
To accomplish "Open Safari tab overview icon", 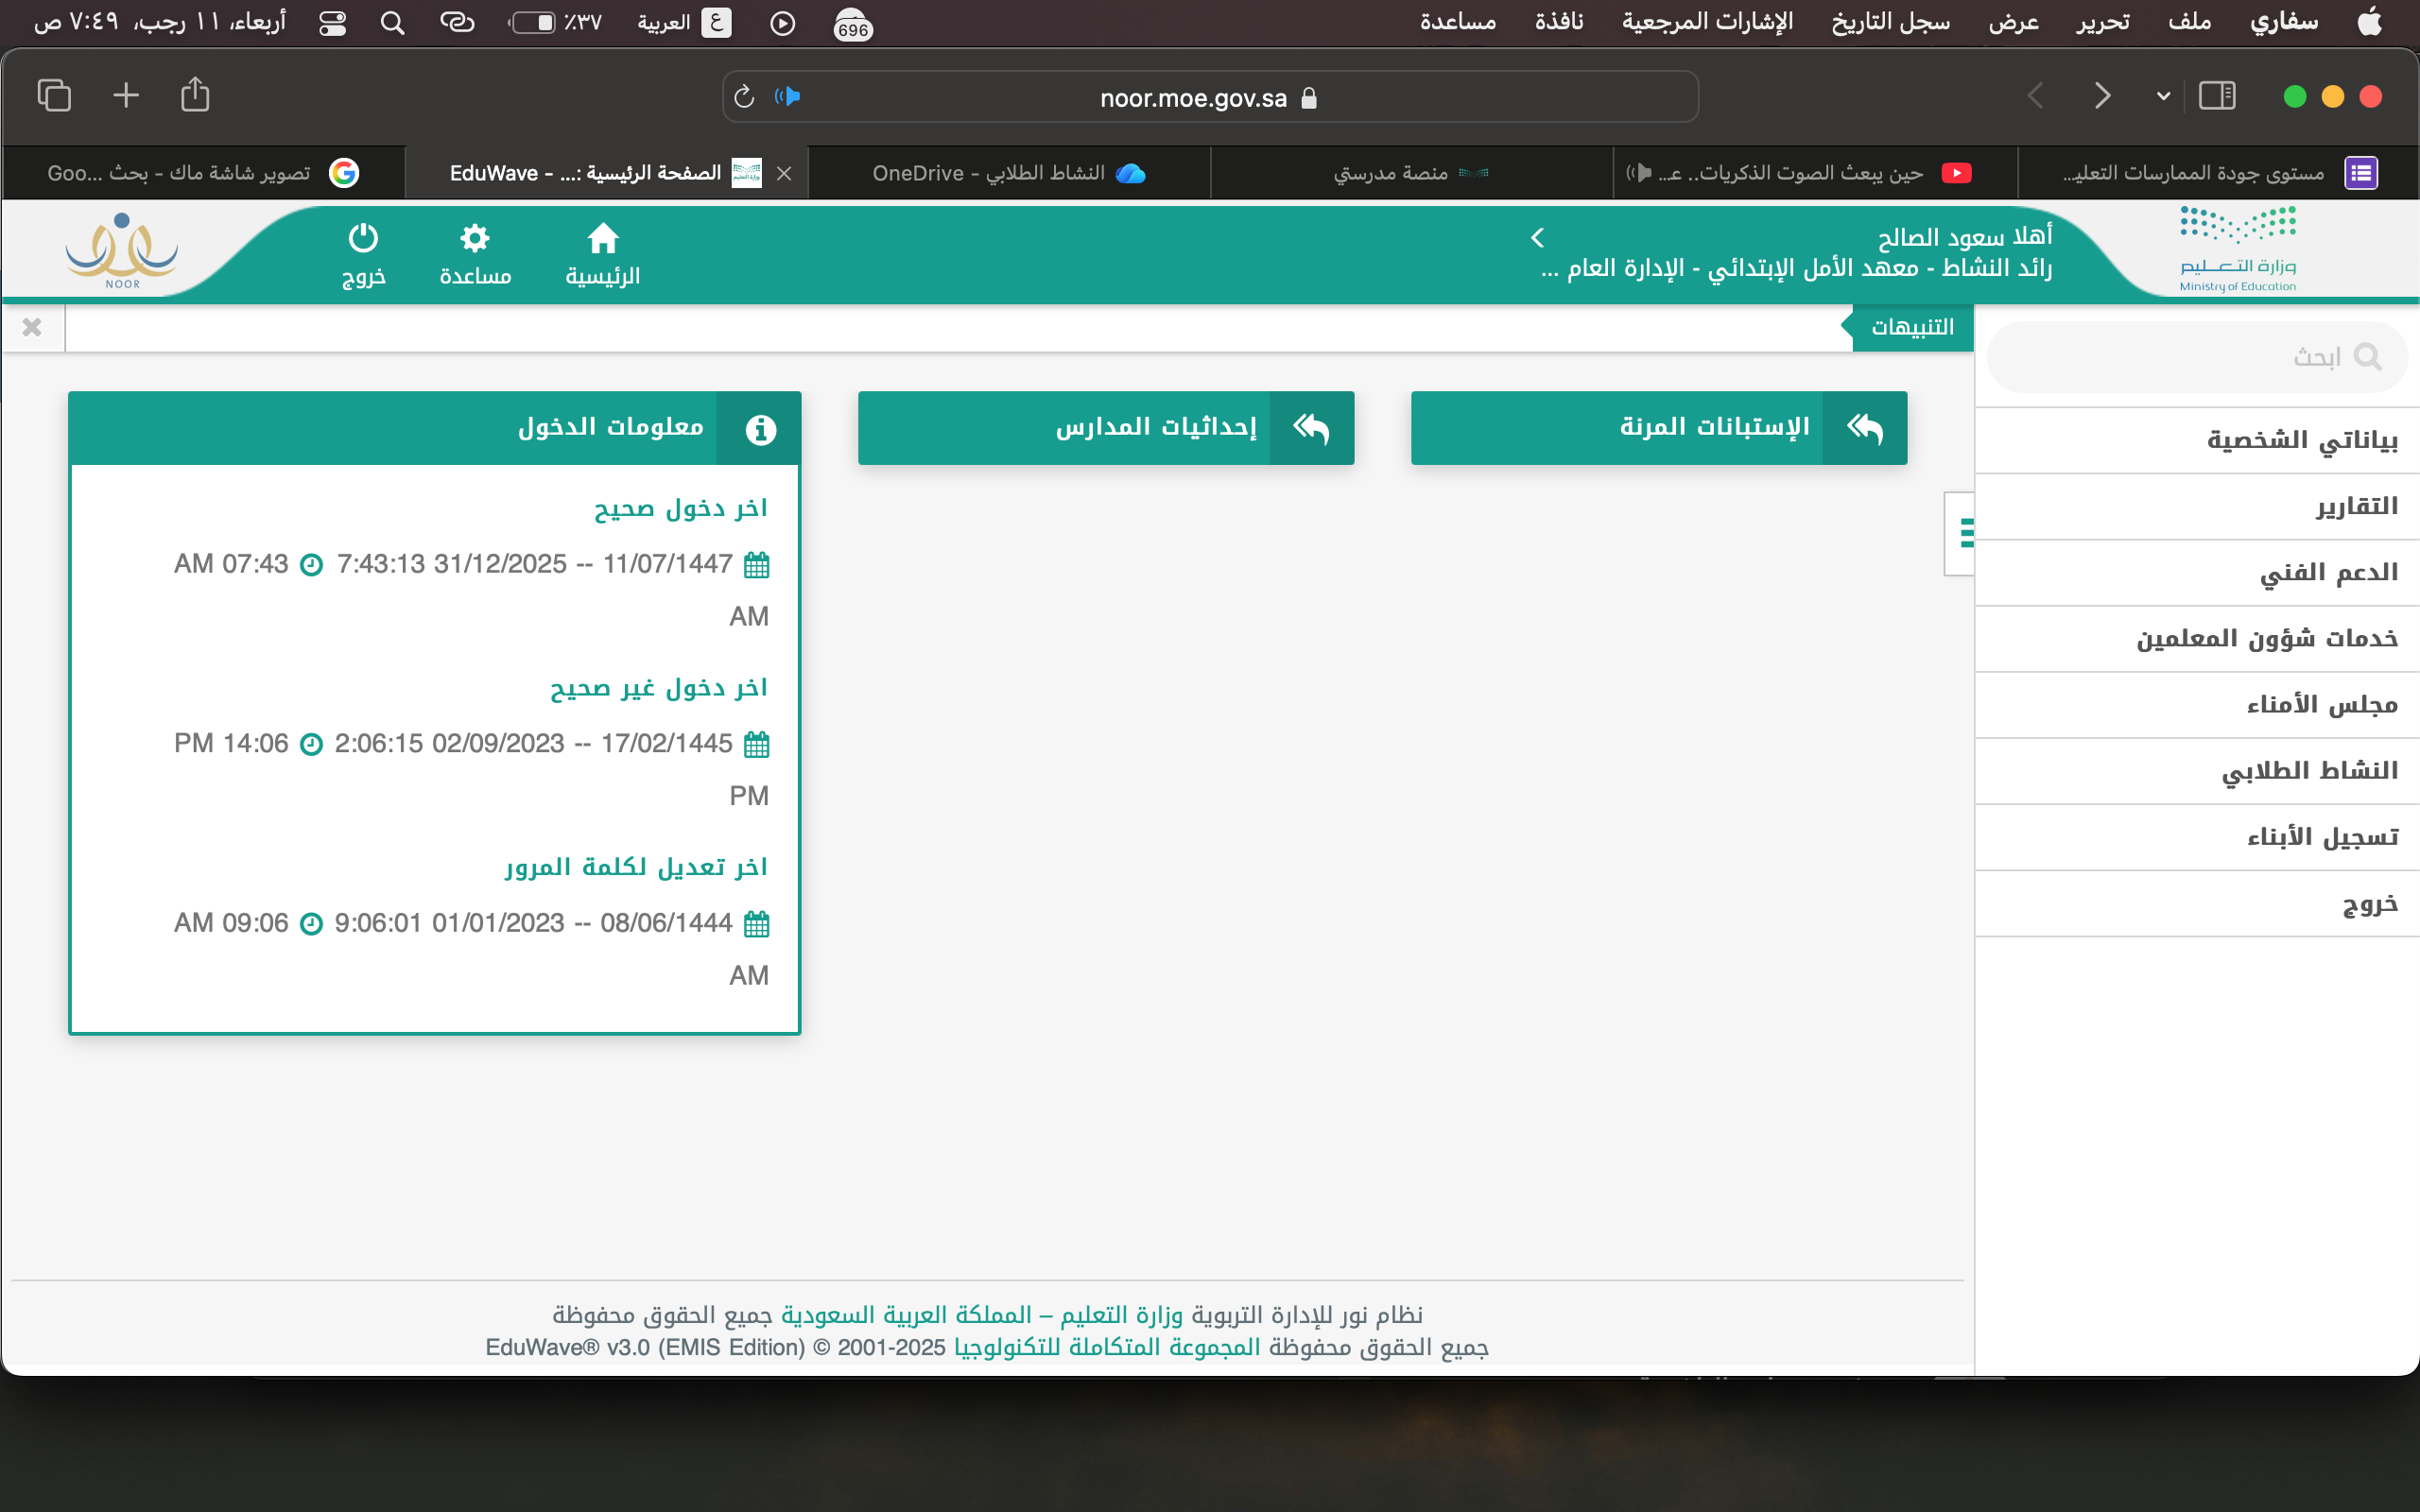I will tap(54, 96).
